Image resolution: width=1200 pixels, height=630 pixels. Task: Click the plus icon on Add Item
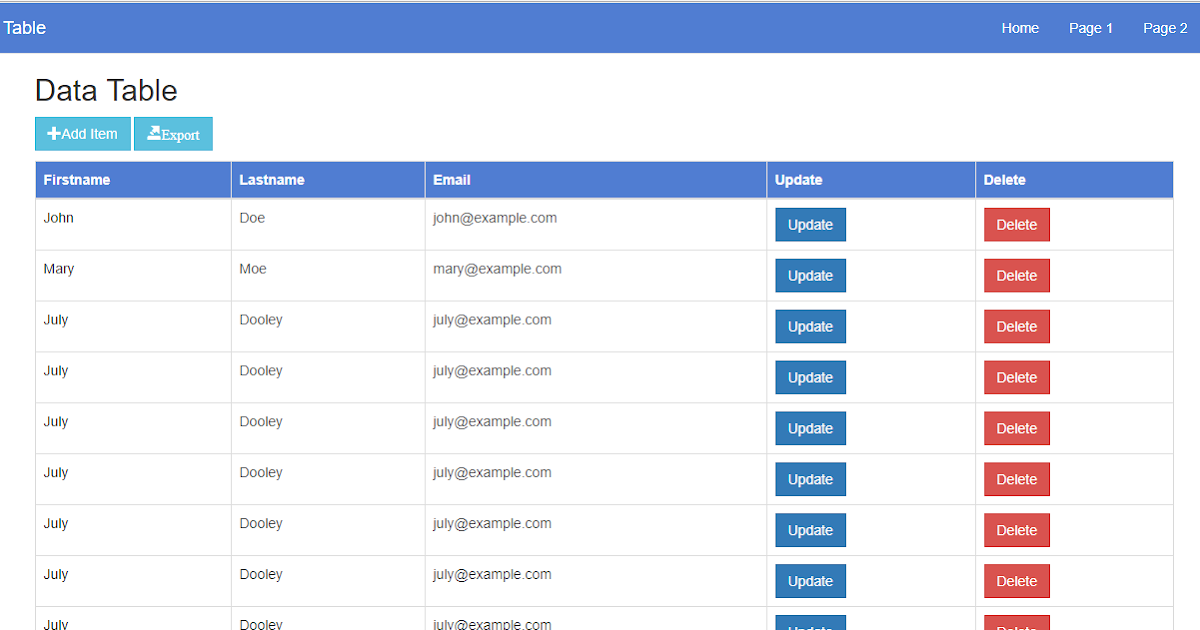click(x=53, y=133)
